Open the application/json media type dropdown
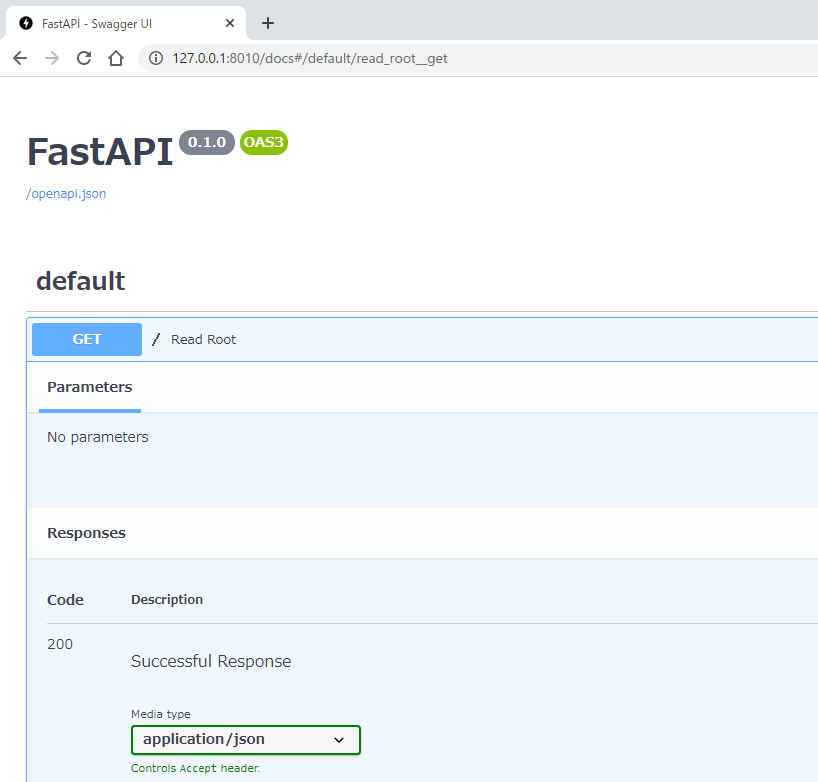The height and width of the screenshot is (782, 818). (246, 739)
